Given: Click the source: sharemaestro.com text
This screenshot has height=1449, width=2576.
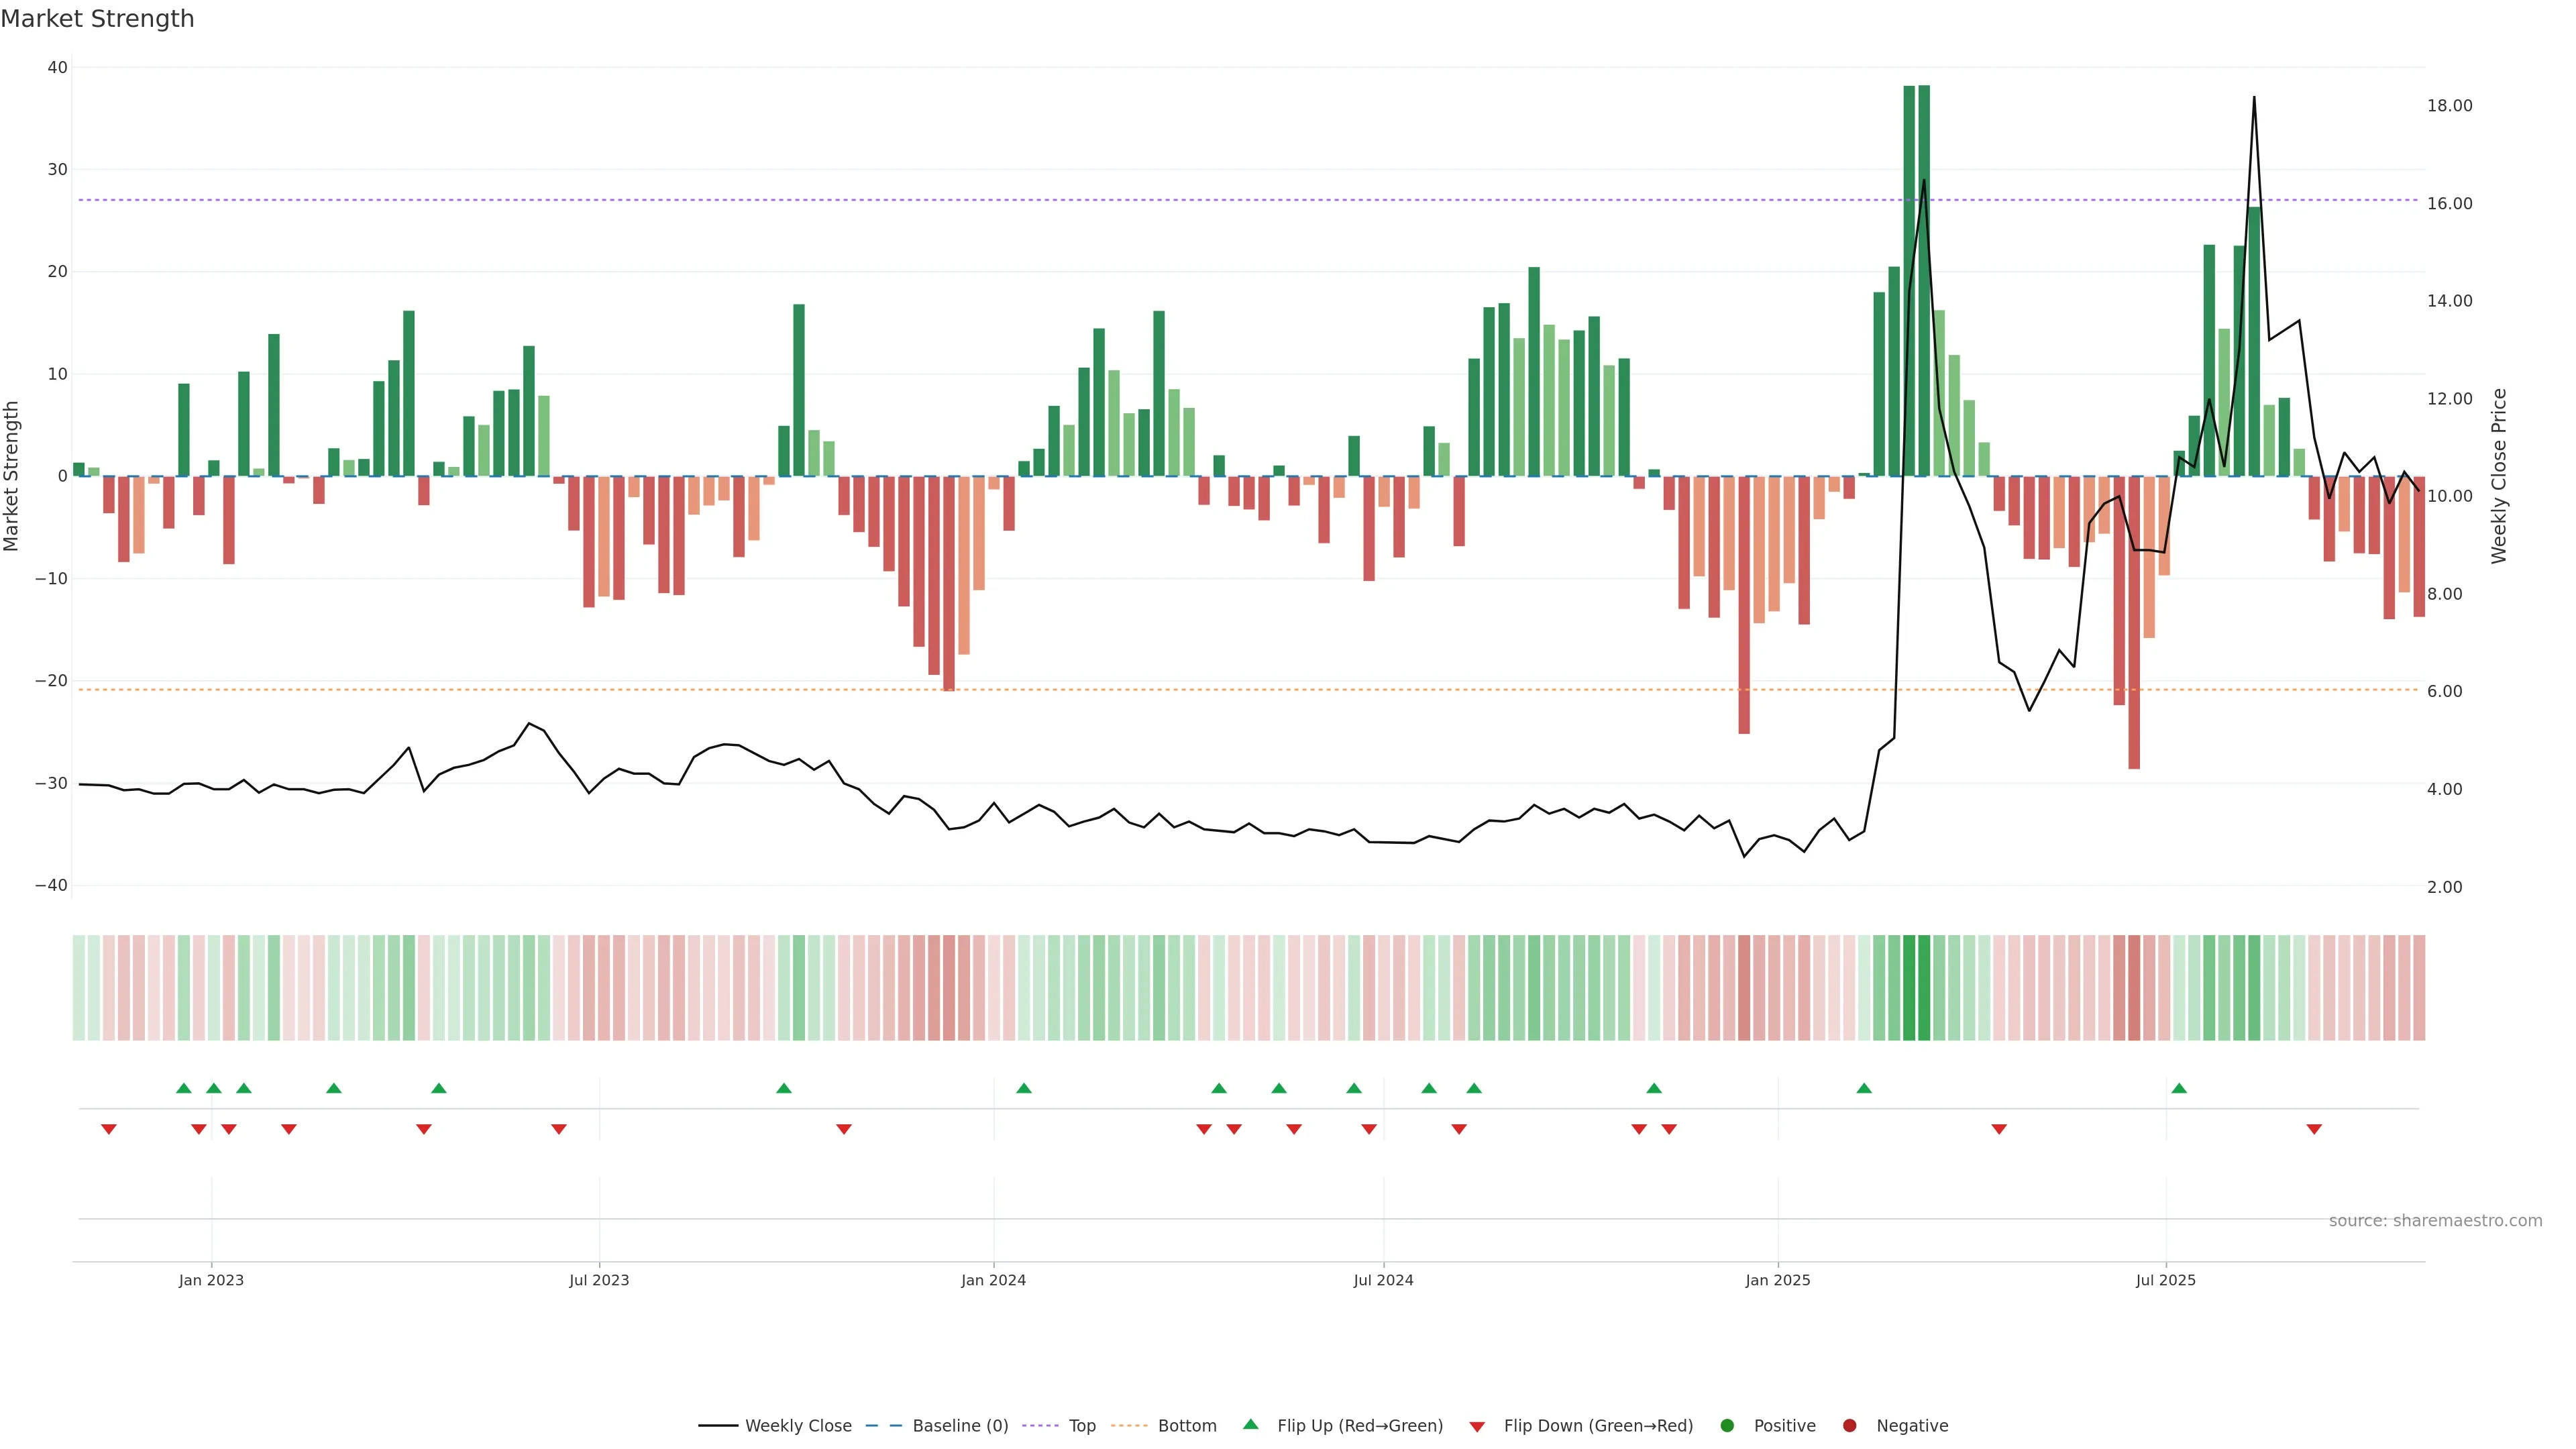Looking at the screenshot, I should 2435,1221.
